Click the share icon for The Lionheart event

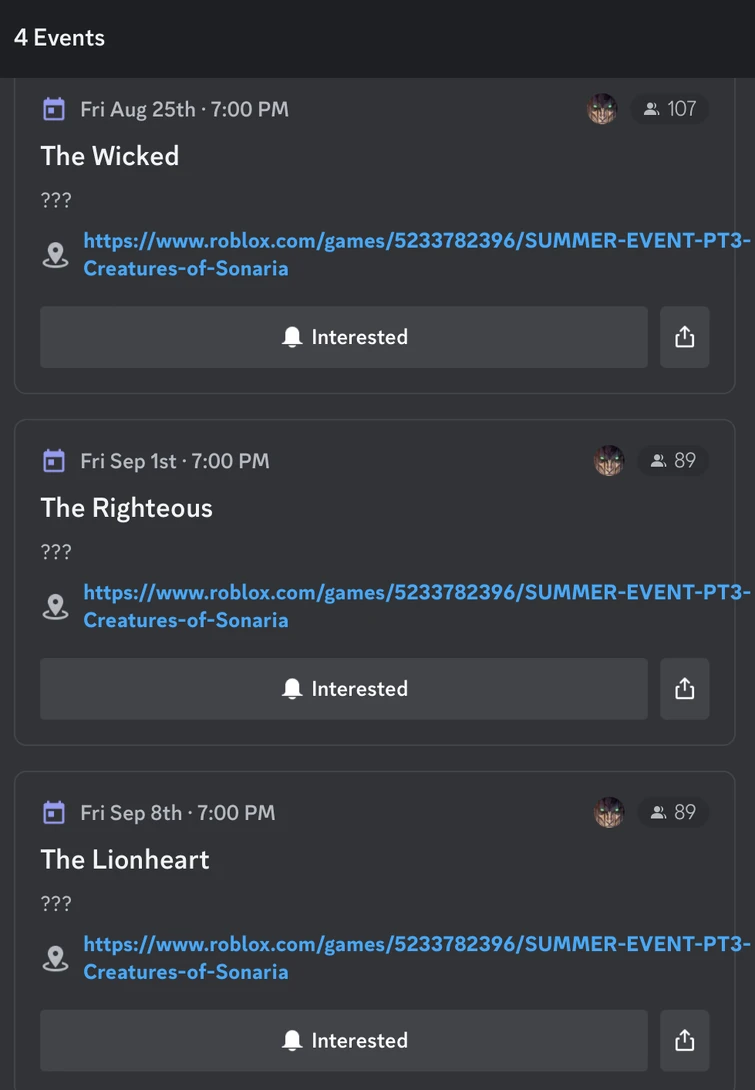(x=684, y=1040)
